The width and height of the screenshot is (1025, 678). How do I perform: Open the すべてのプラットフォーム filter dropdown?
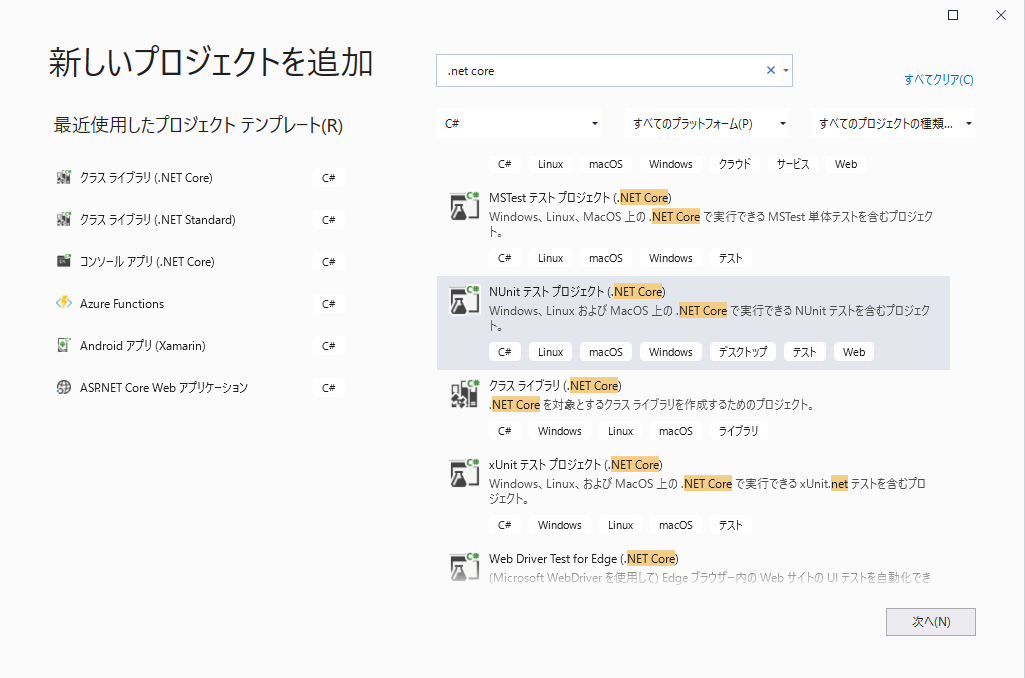pos(707,124)
